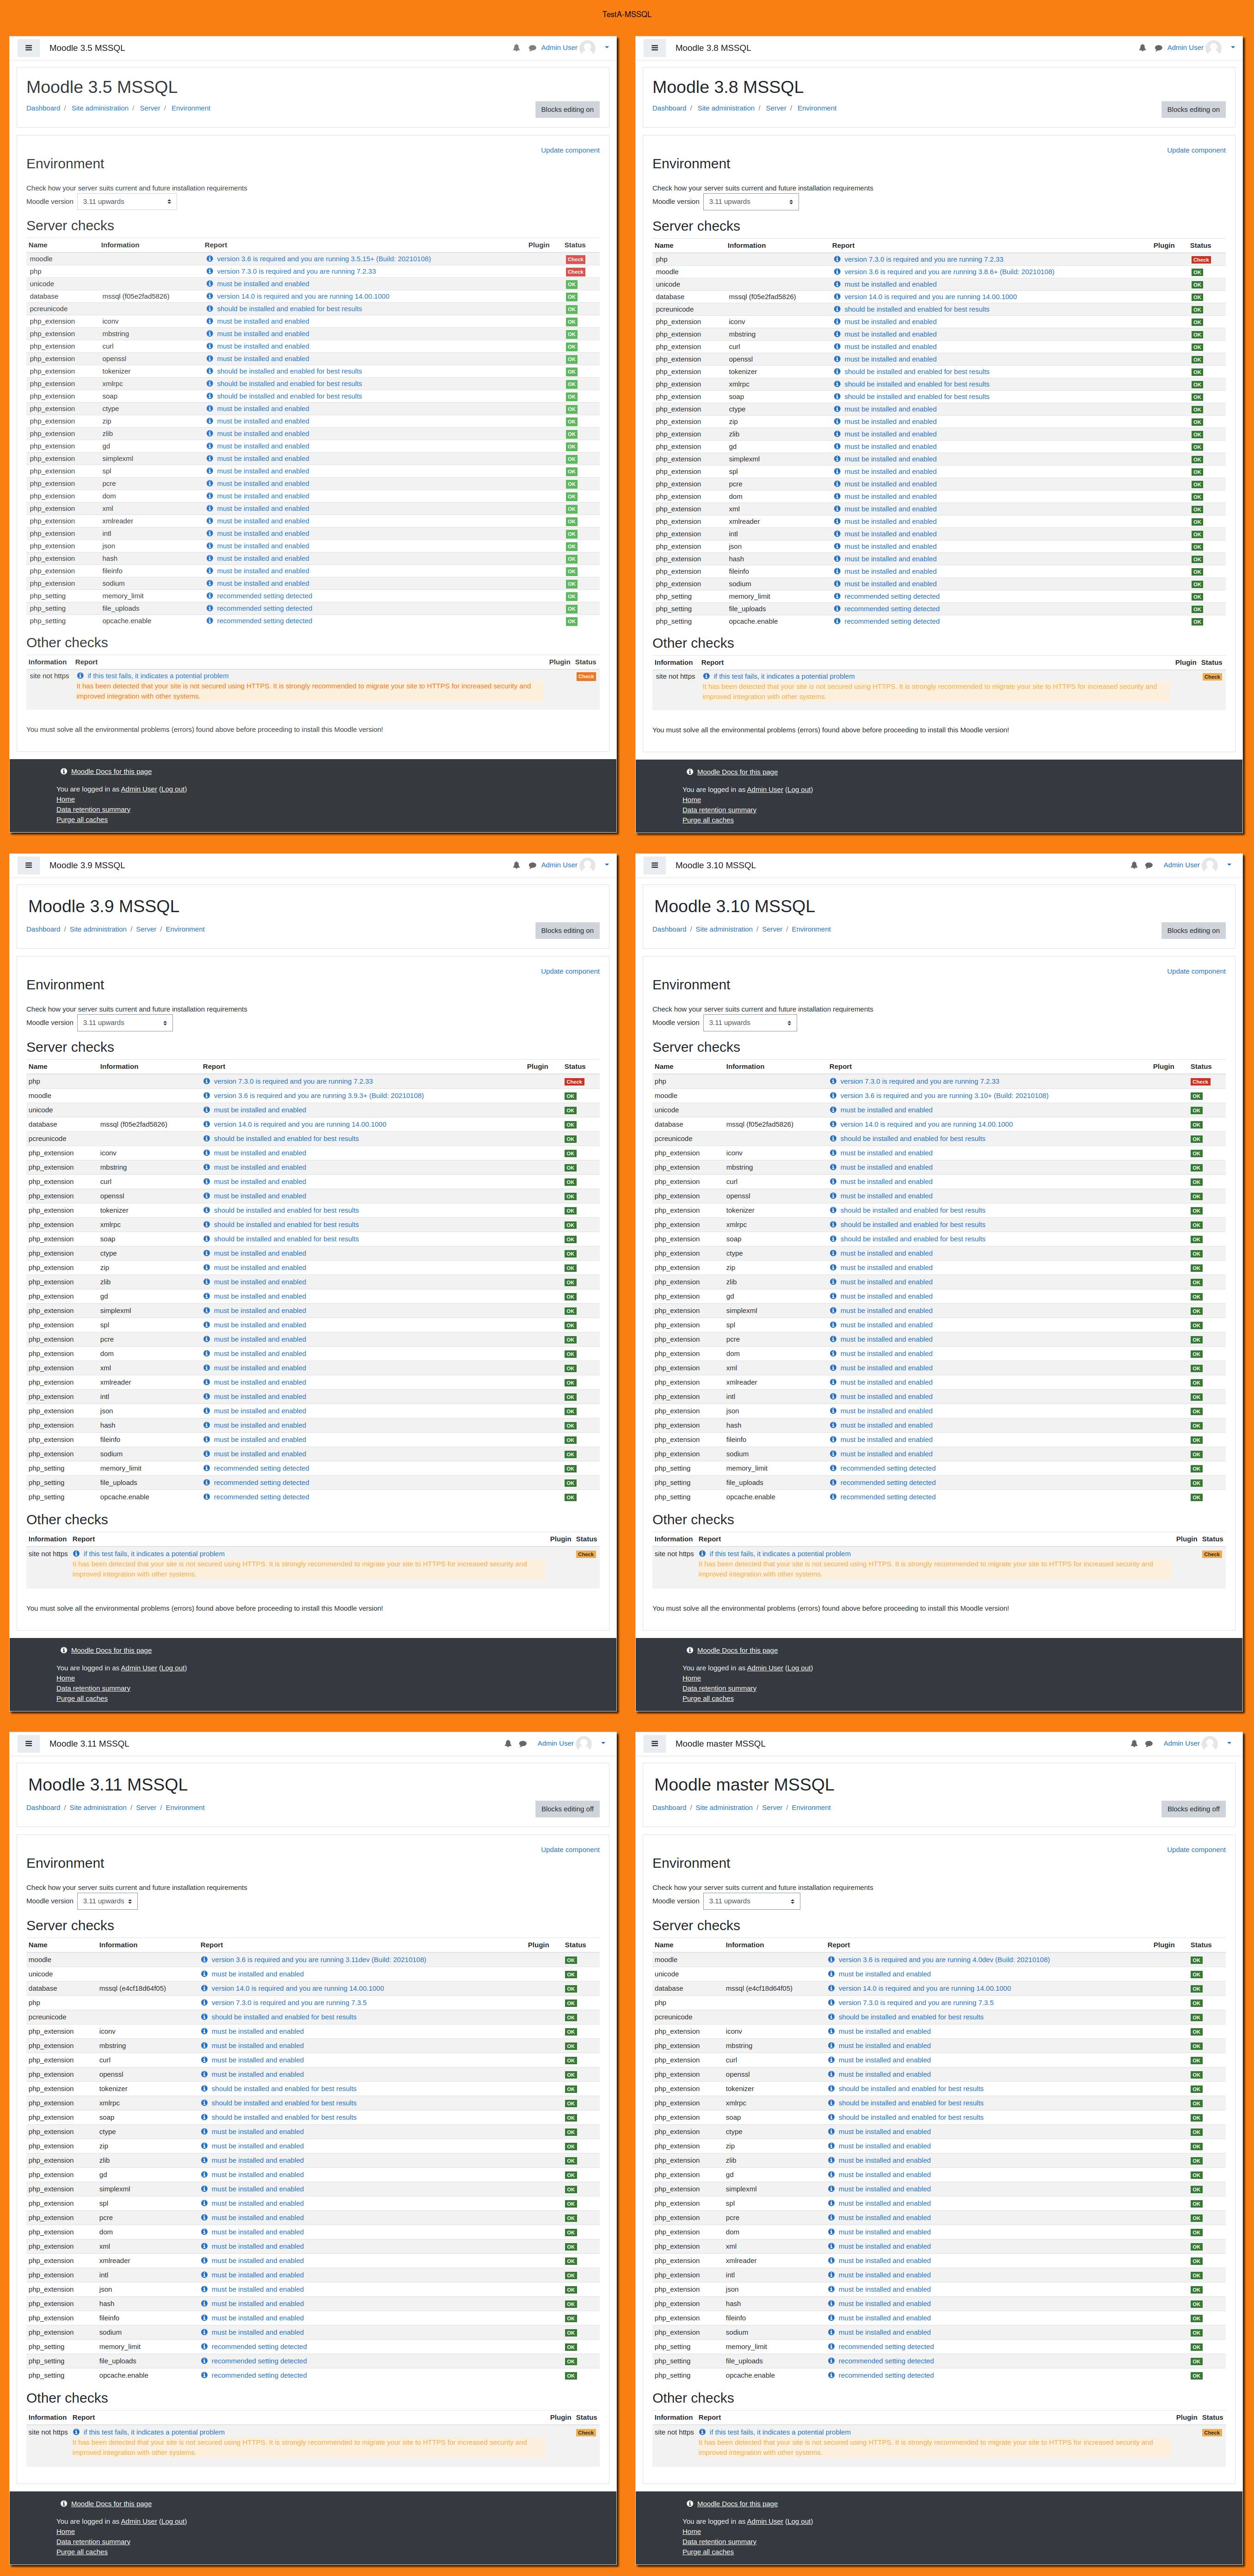Open Server breadcrumb in Moodle 3.9 panel
1254x2576 pixels.
point(146,929)
